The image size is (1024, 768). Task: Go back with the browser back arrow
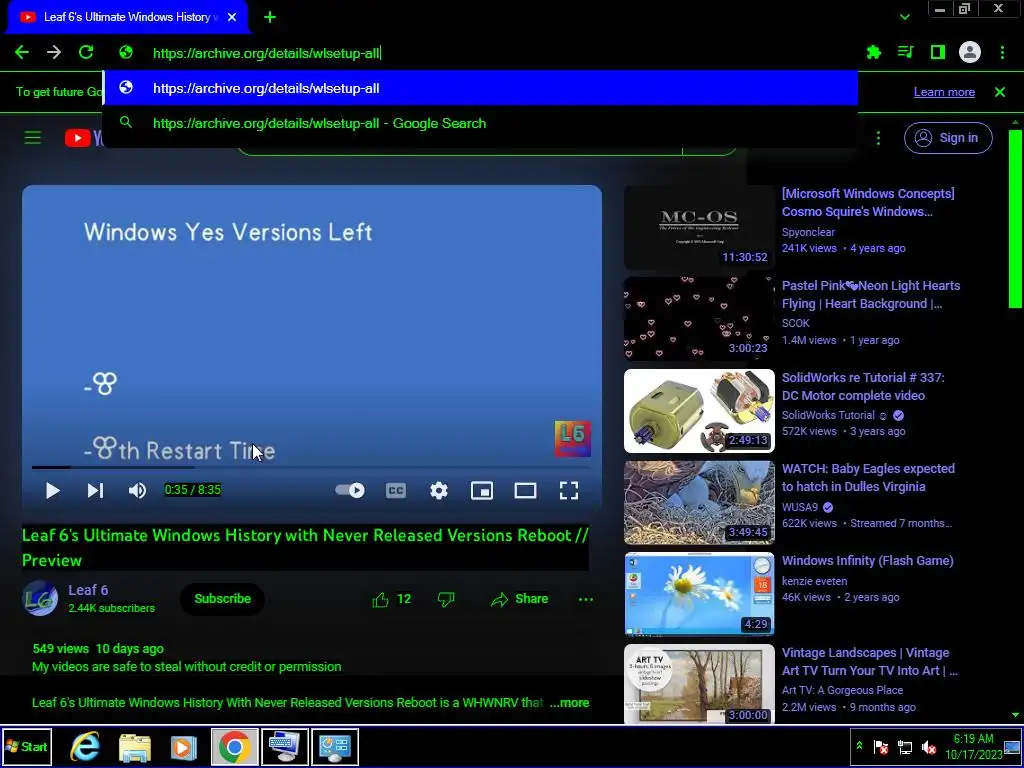tap(22, 52)
